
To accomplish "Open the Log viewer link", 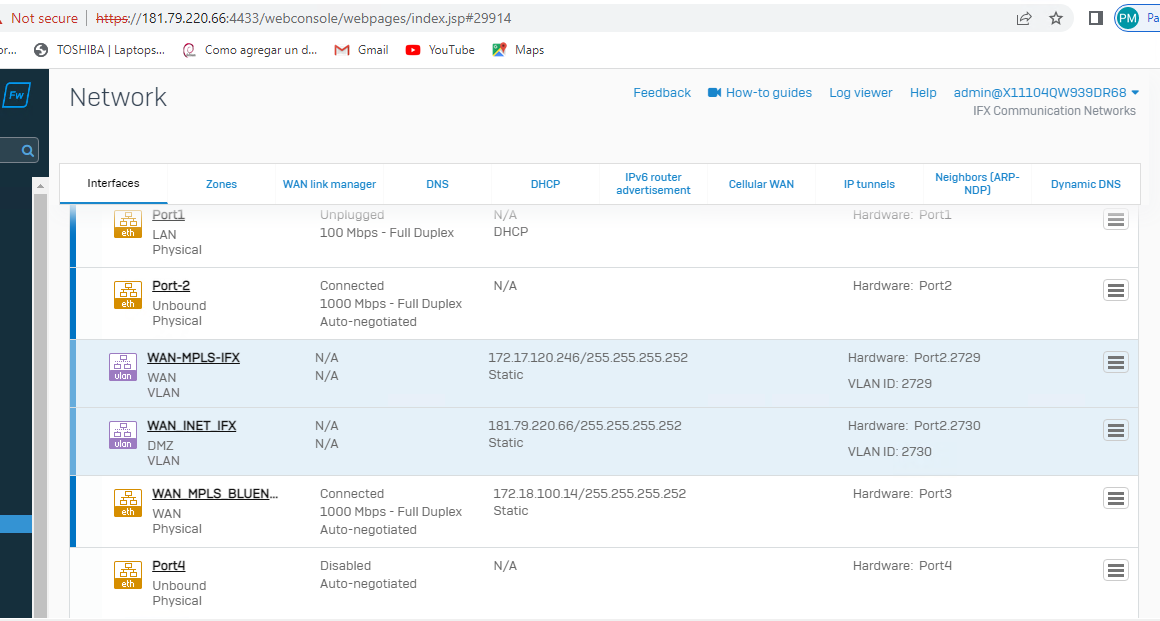I will click(x=860, y=93).
